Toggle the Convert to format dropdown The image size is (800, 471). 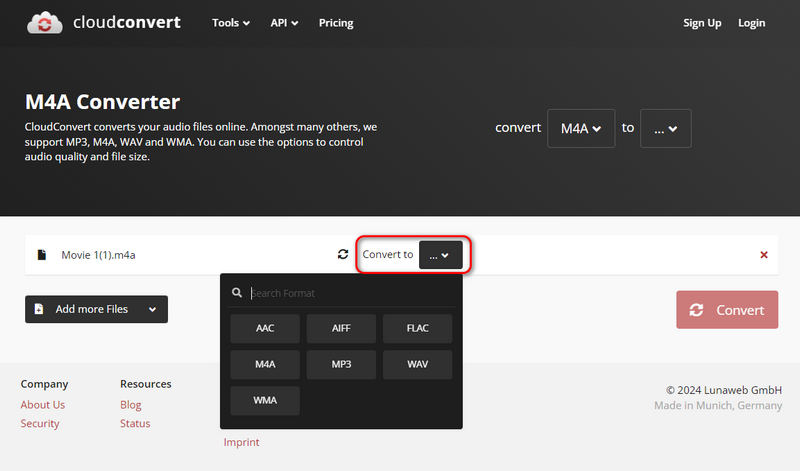pyautogui.click(x=440, y=255)
